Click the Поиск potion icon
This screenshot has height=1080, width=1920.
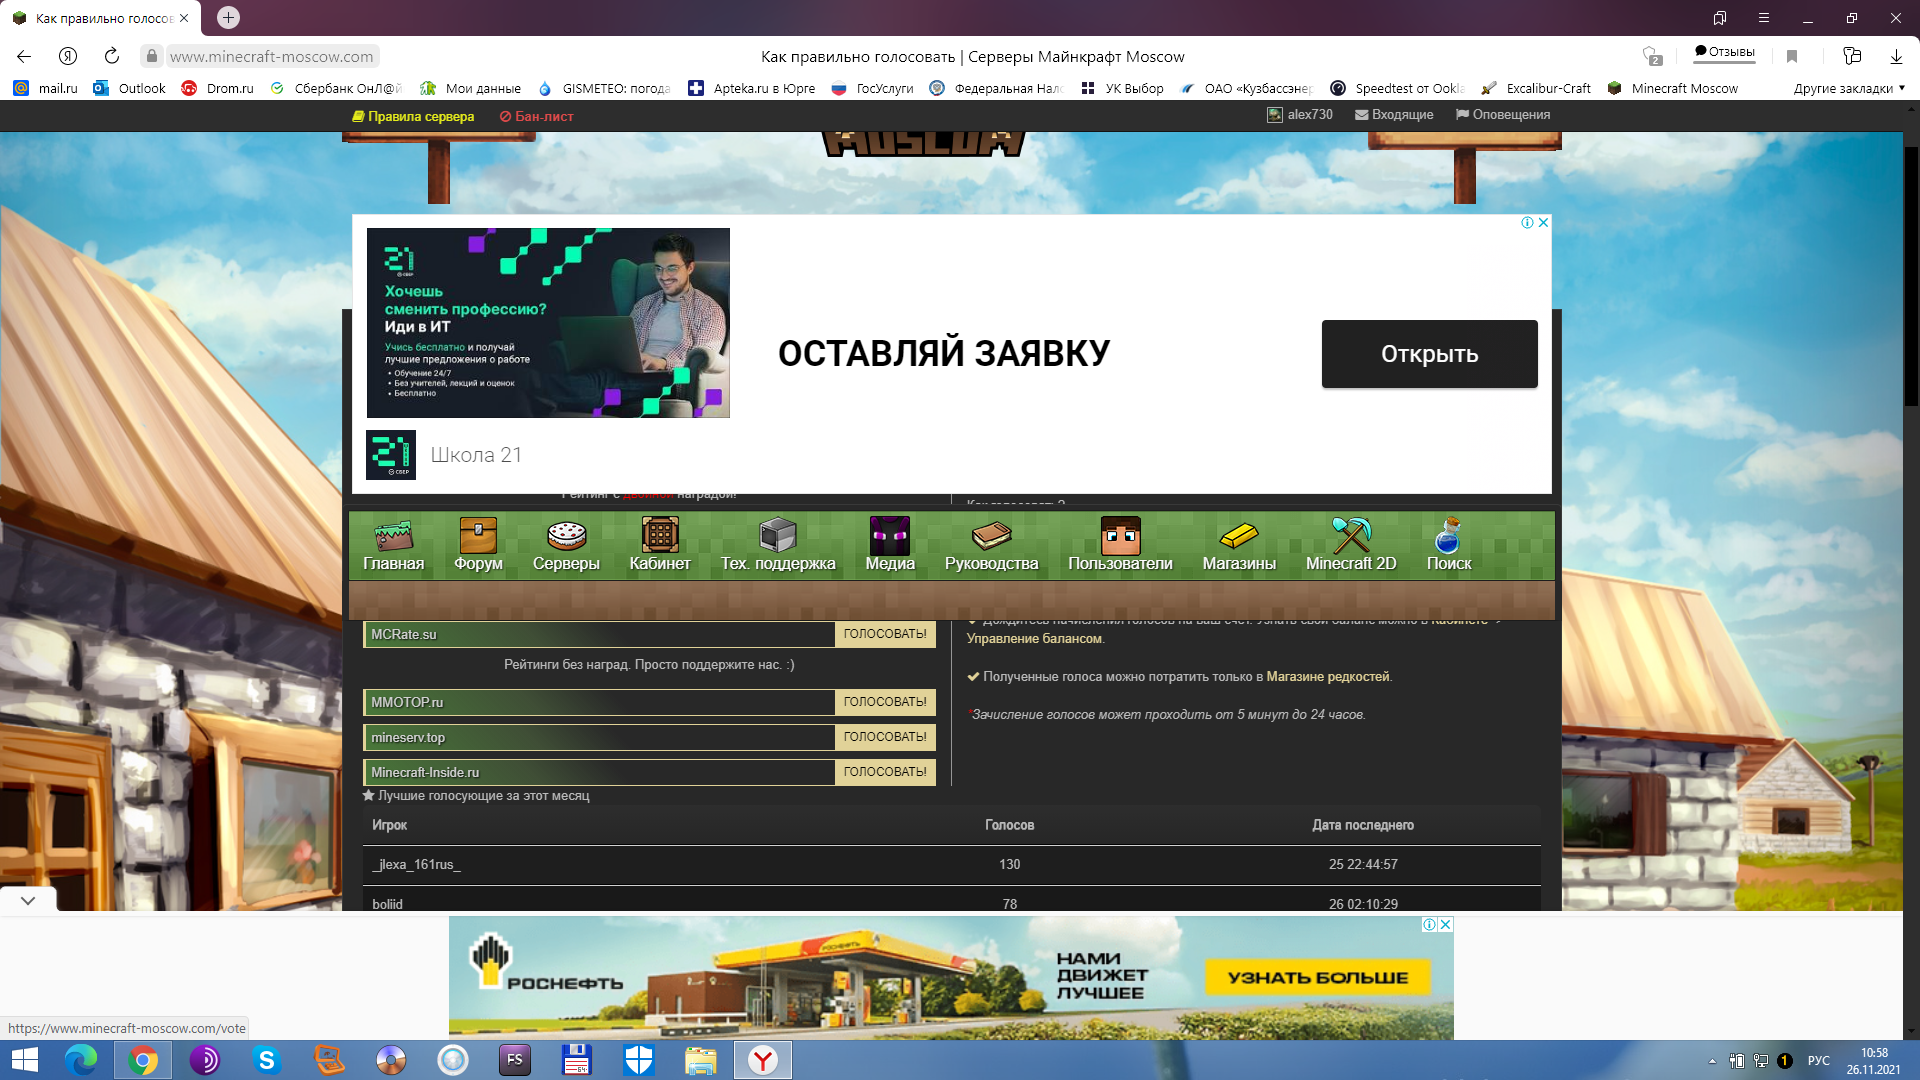click(x=1447, y=536)
